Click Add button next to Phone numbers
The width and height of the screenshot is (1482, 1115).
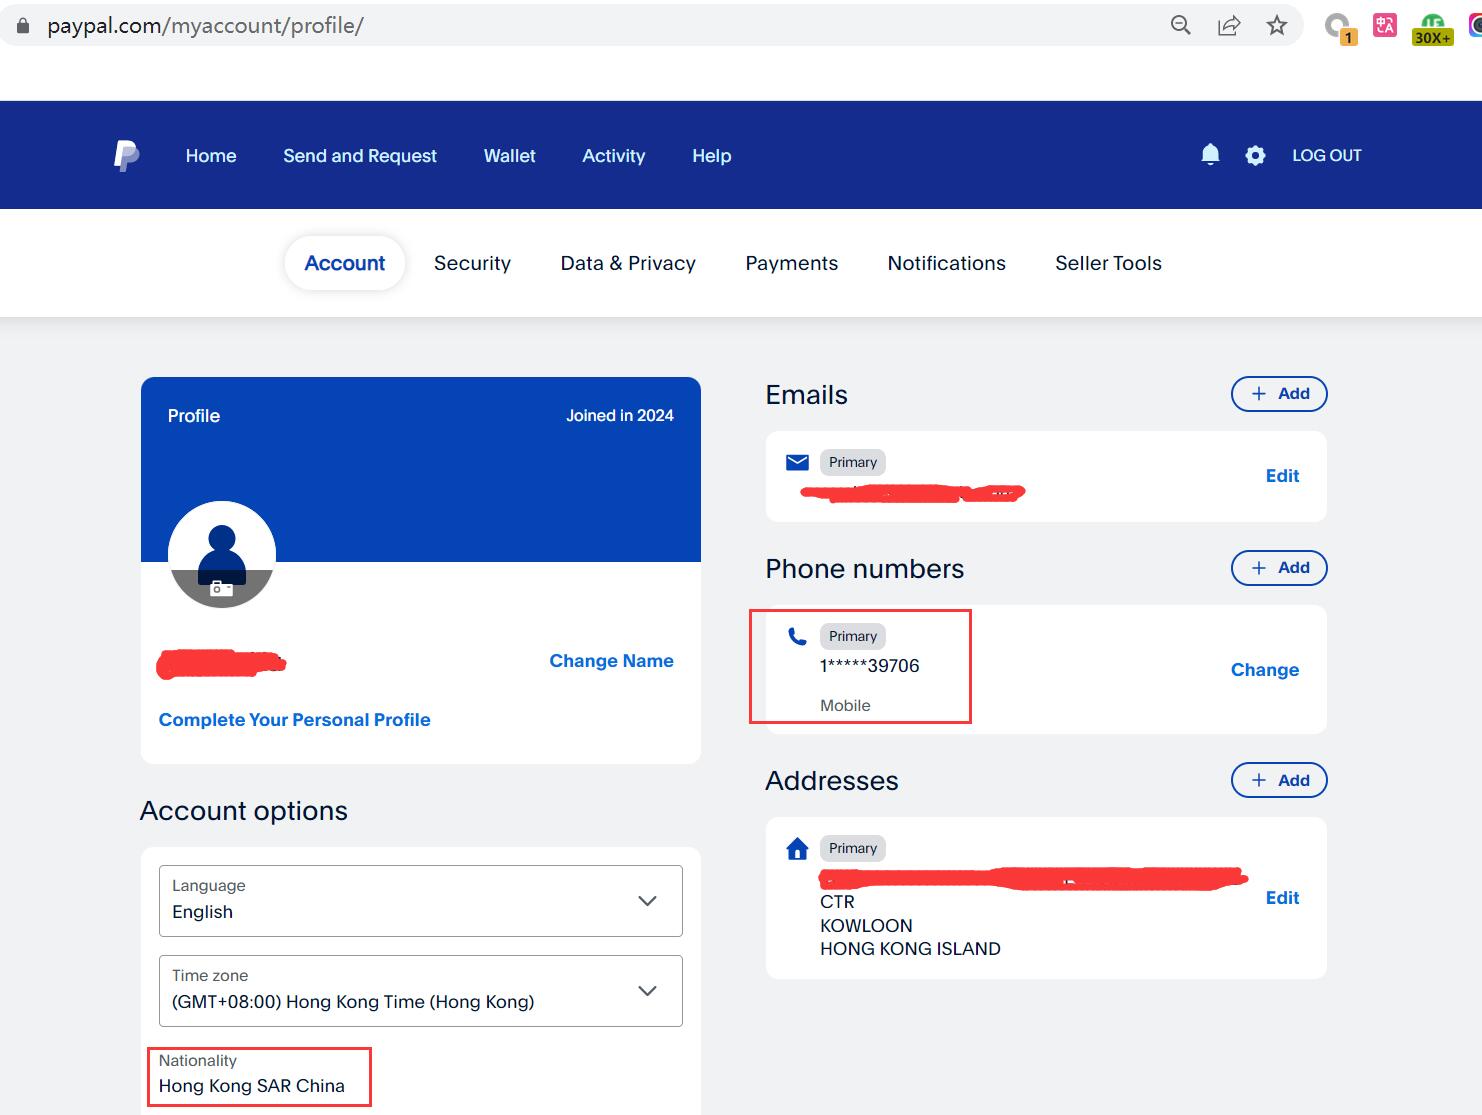click(x=1279, y=568)
